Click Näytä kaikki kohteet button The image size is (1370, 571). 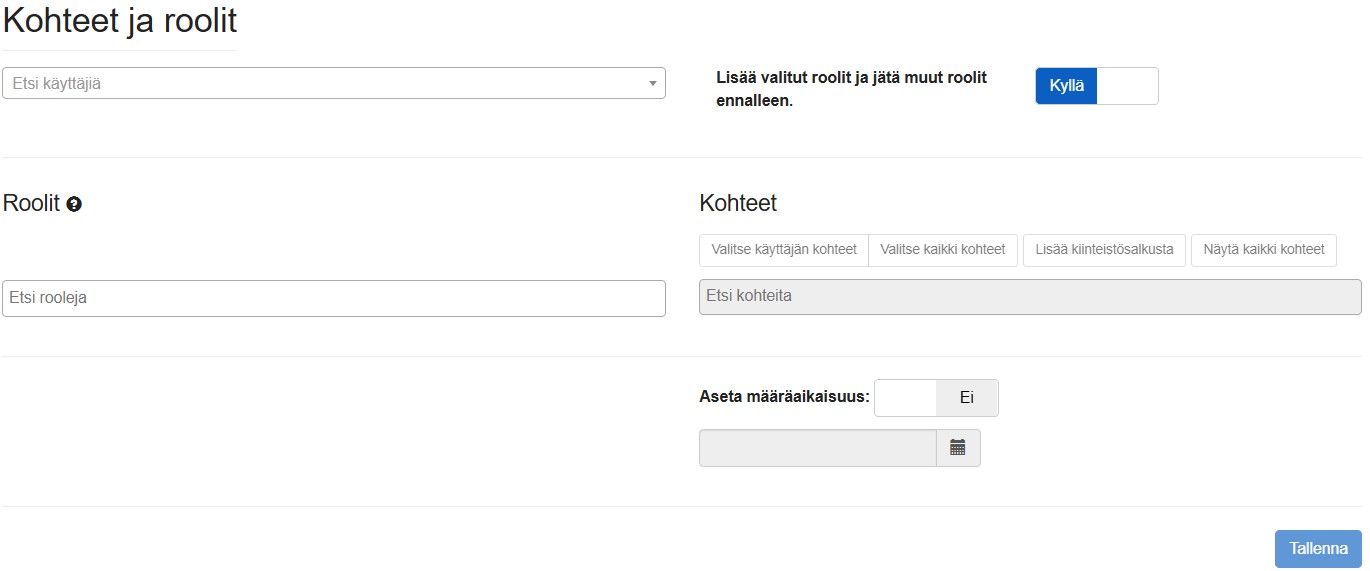pyautogui.click(x=1264, y=250)
